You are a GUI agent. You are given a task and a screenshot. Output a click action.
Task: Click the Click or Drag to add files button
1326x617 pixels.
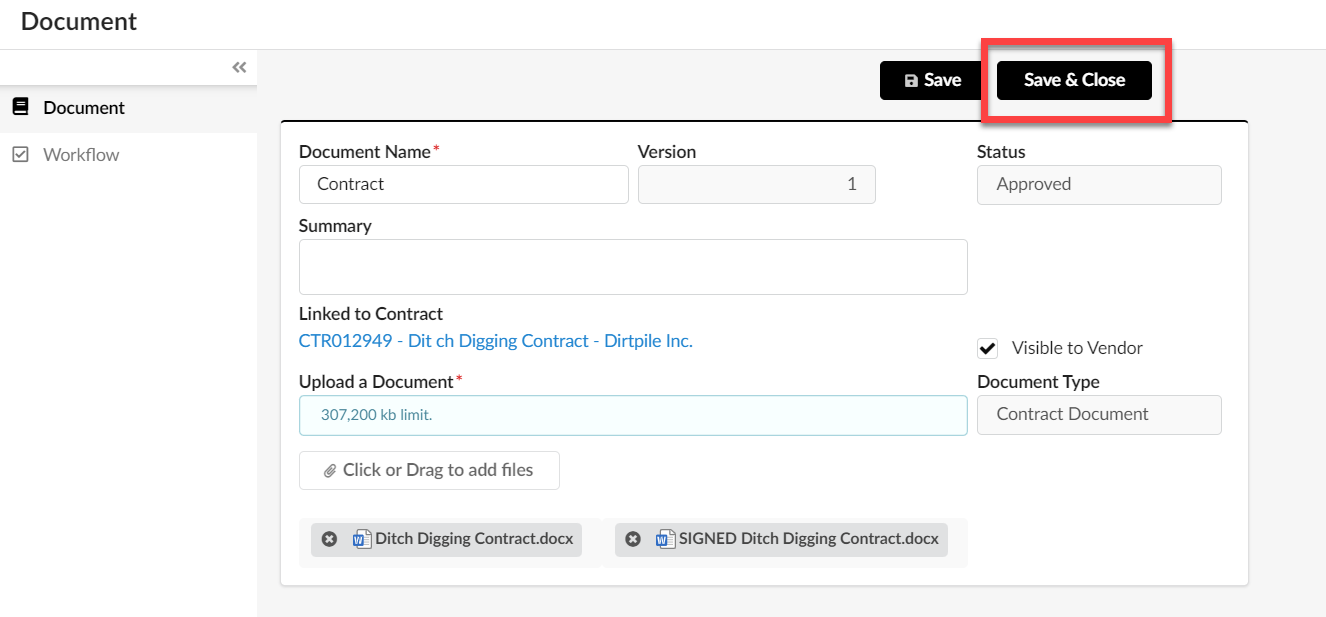tap(429, 470)
